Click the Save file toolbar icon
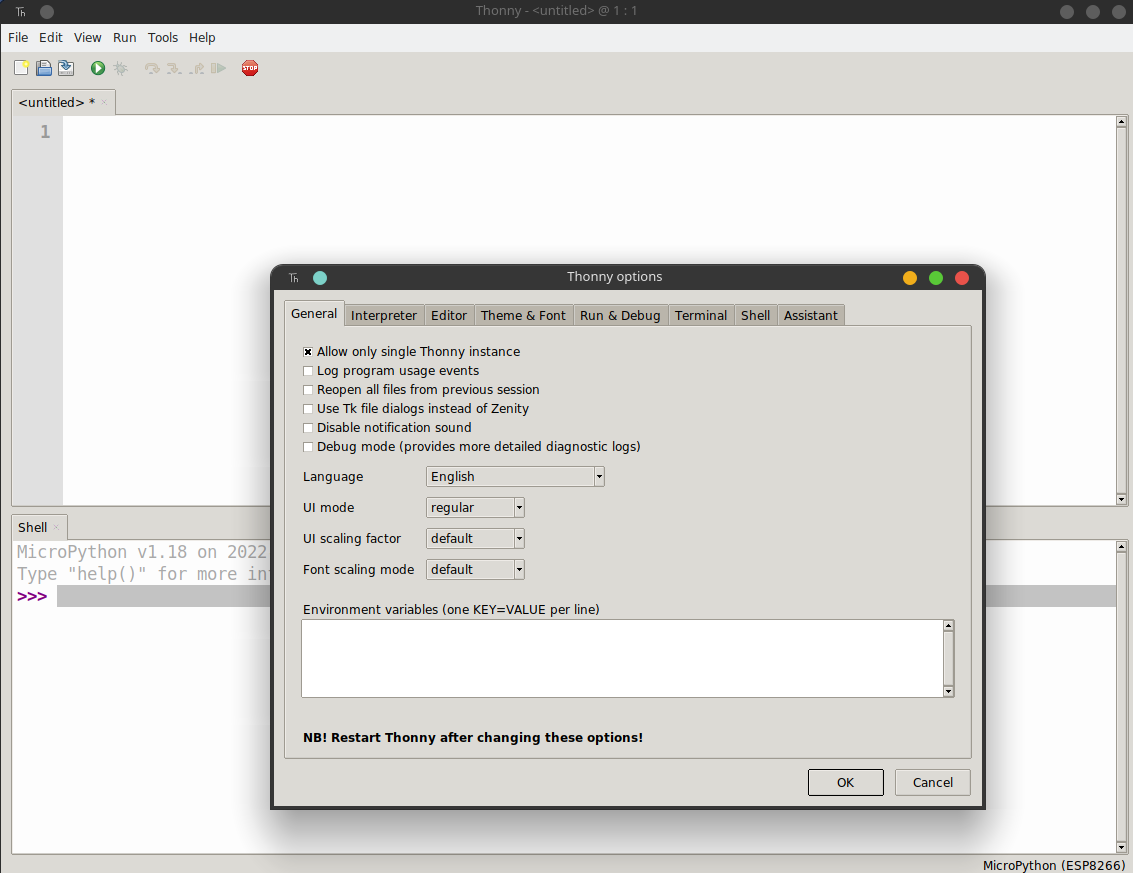Screen dimensions: 1133x873 point(66,68)
